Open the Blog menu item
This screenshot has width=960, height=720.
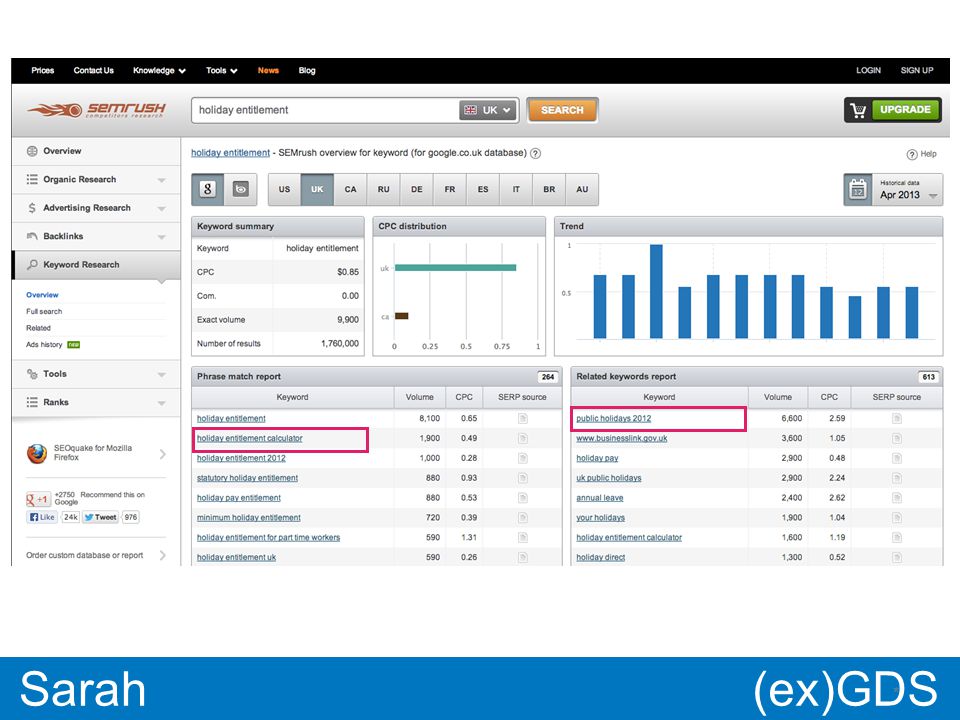[x=307, y=70]
